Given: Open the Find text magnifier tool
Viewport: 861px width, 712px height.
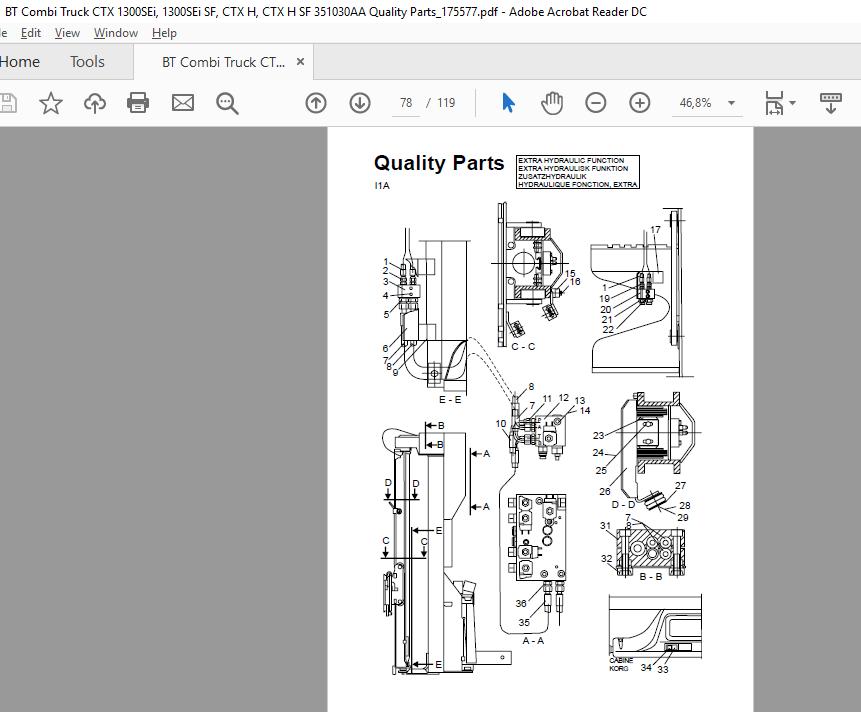Looking at the screenshot, I should pos(227,103).
